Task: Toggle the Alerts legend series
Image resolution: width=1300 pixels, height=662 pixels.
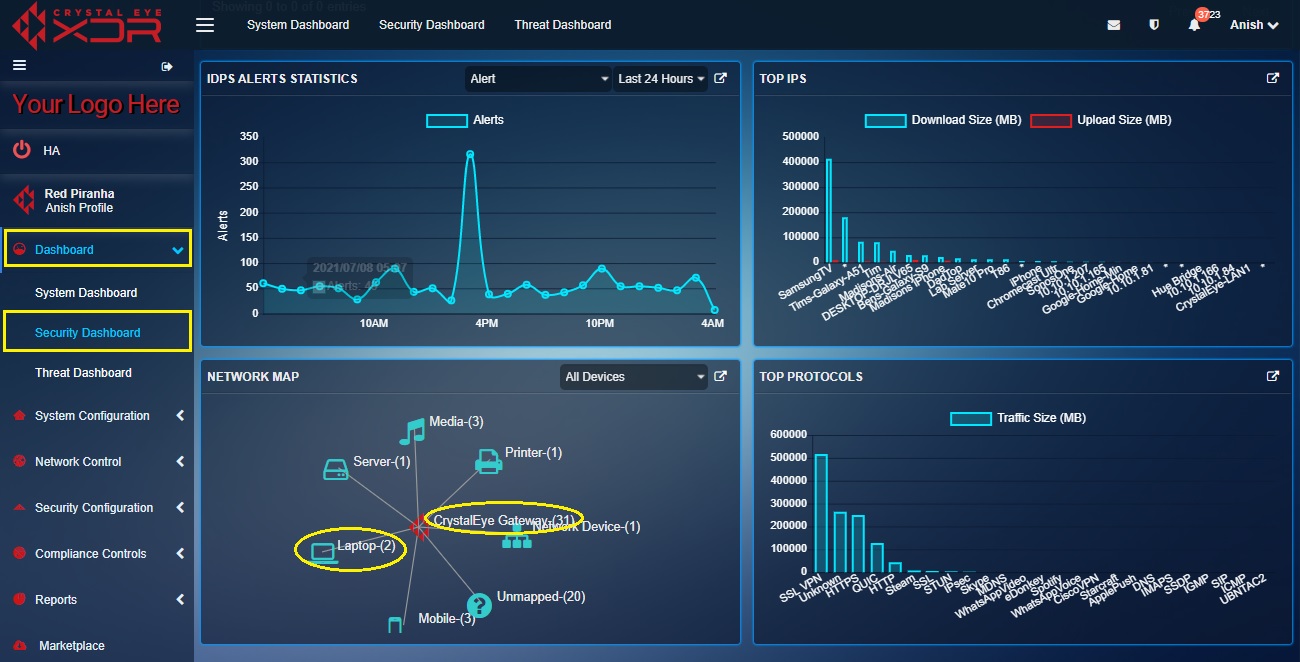Action: pos(465,120)
